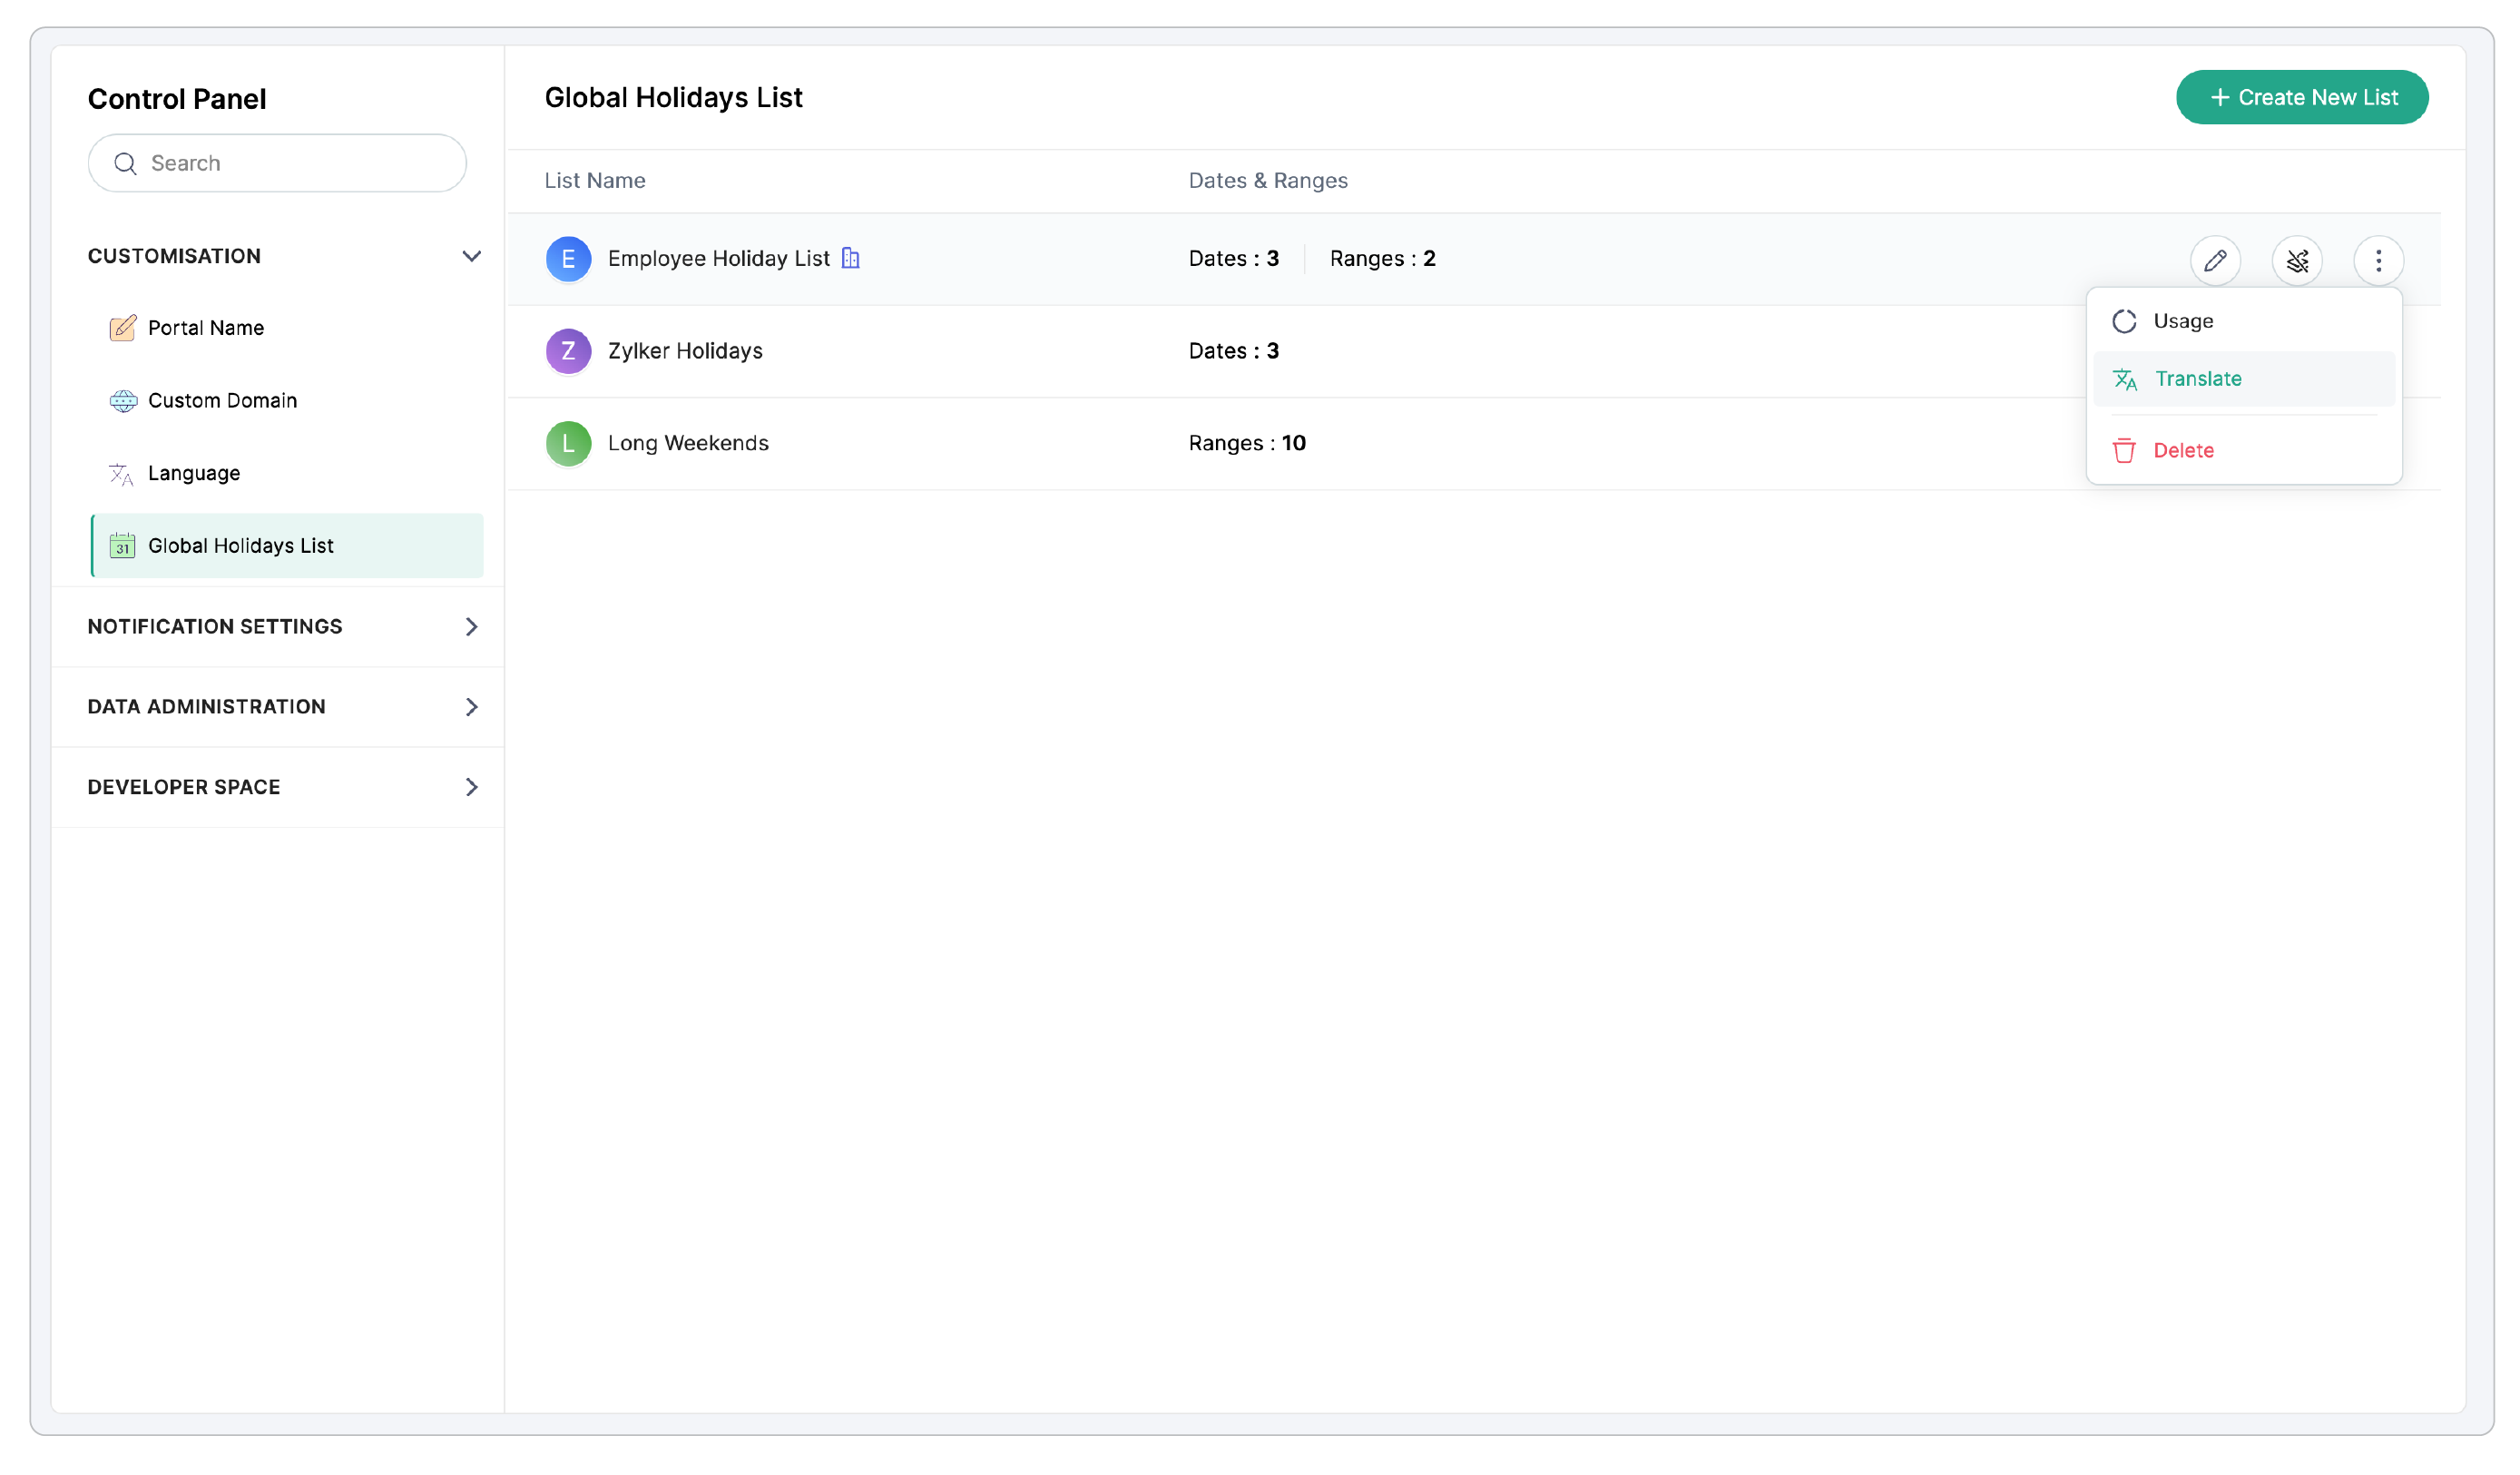Select Usage from the context menu
Image resolution: width=2520 pixels, height=1475 pixels.
coord(2182,321)
